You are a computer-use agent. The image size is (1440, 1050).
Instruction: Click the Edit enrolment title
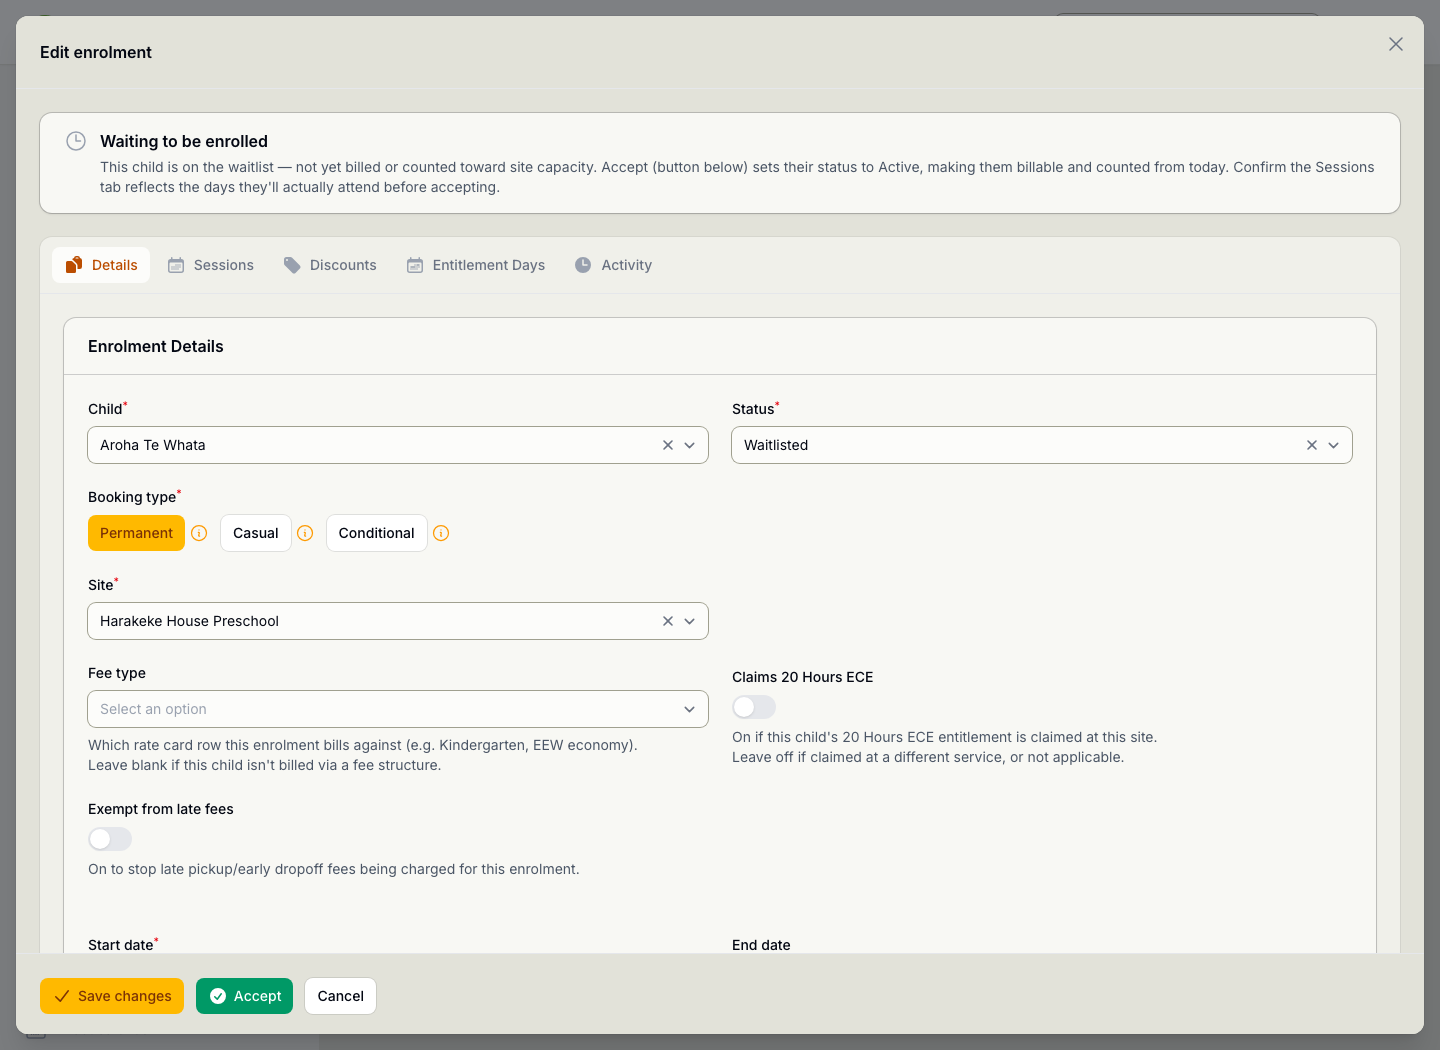96,52
